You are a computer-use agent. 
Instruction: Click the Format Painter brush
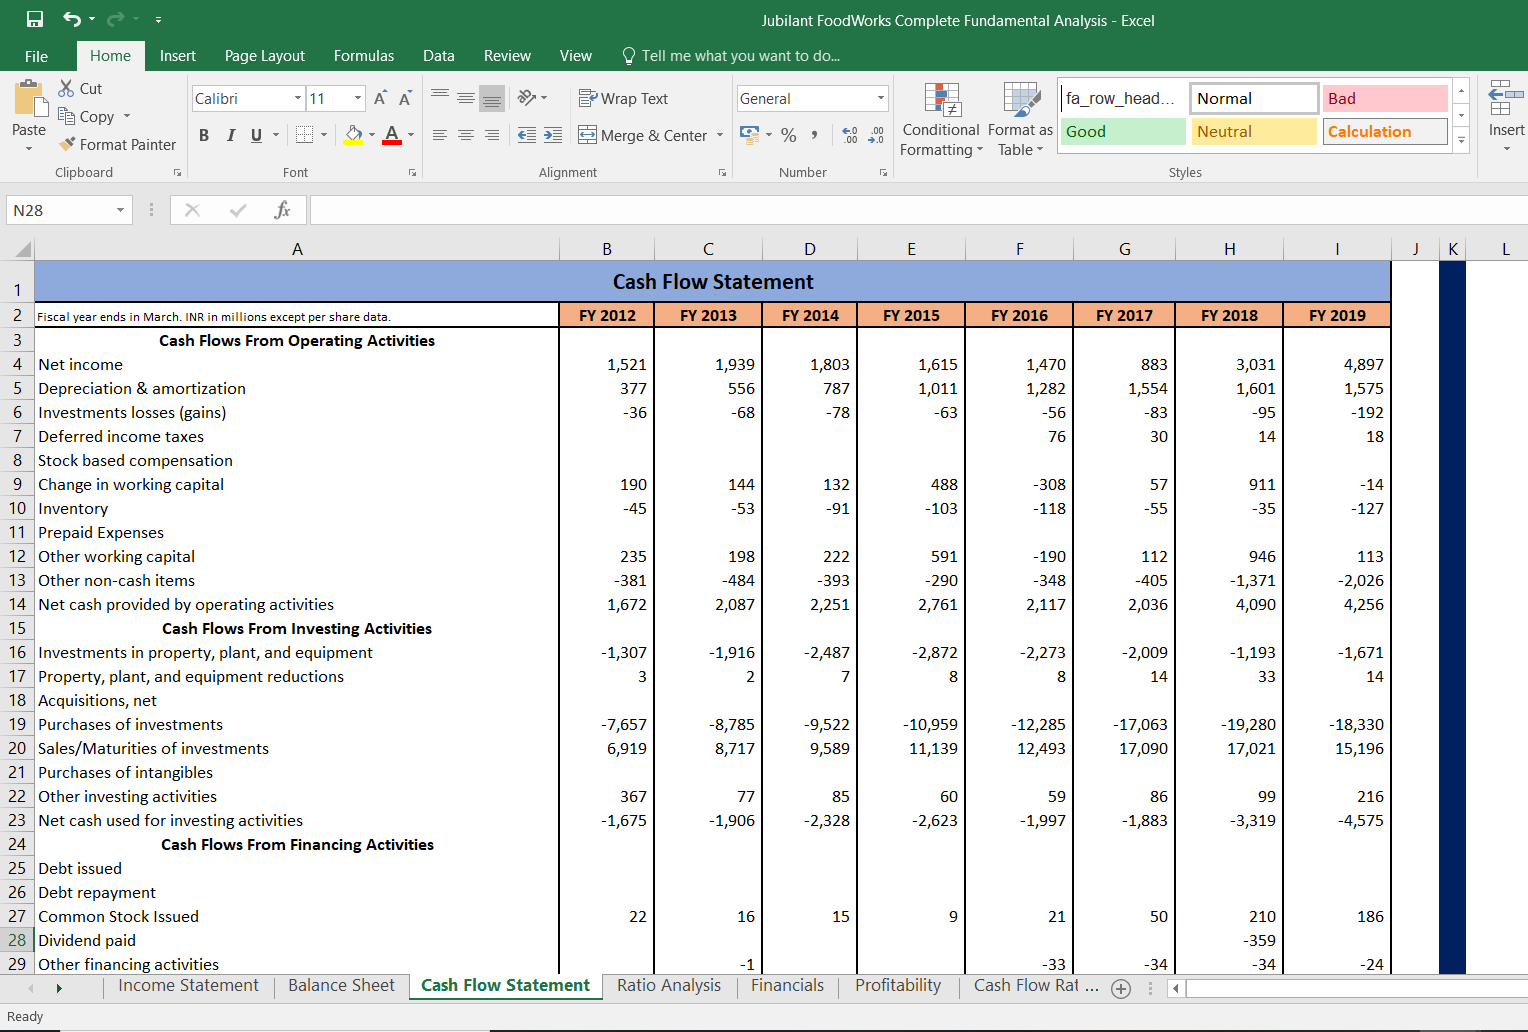tap(67, 144)
